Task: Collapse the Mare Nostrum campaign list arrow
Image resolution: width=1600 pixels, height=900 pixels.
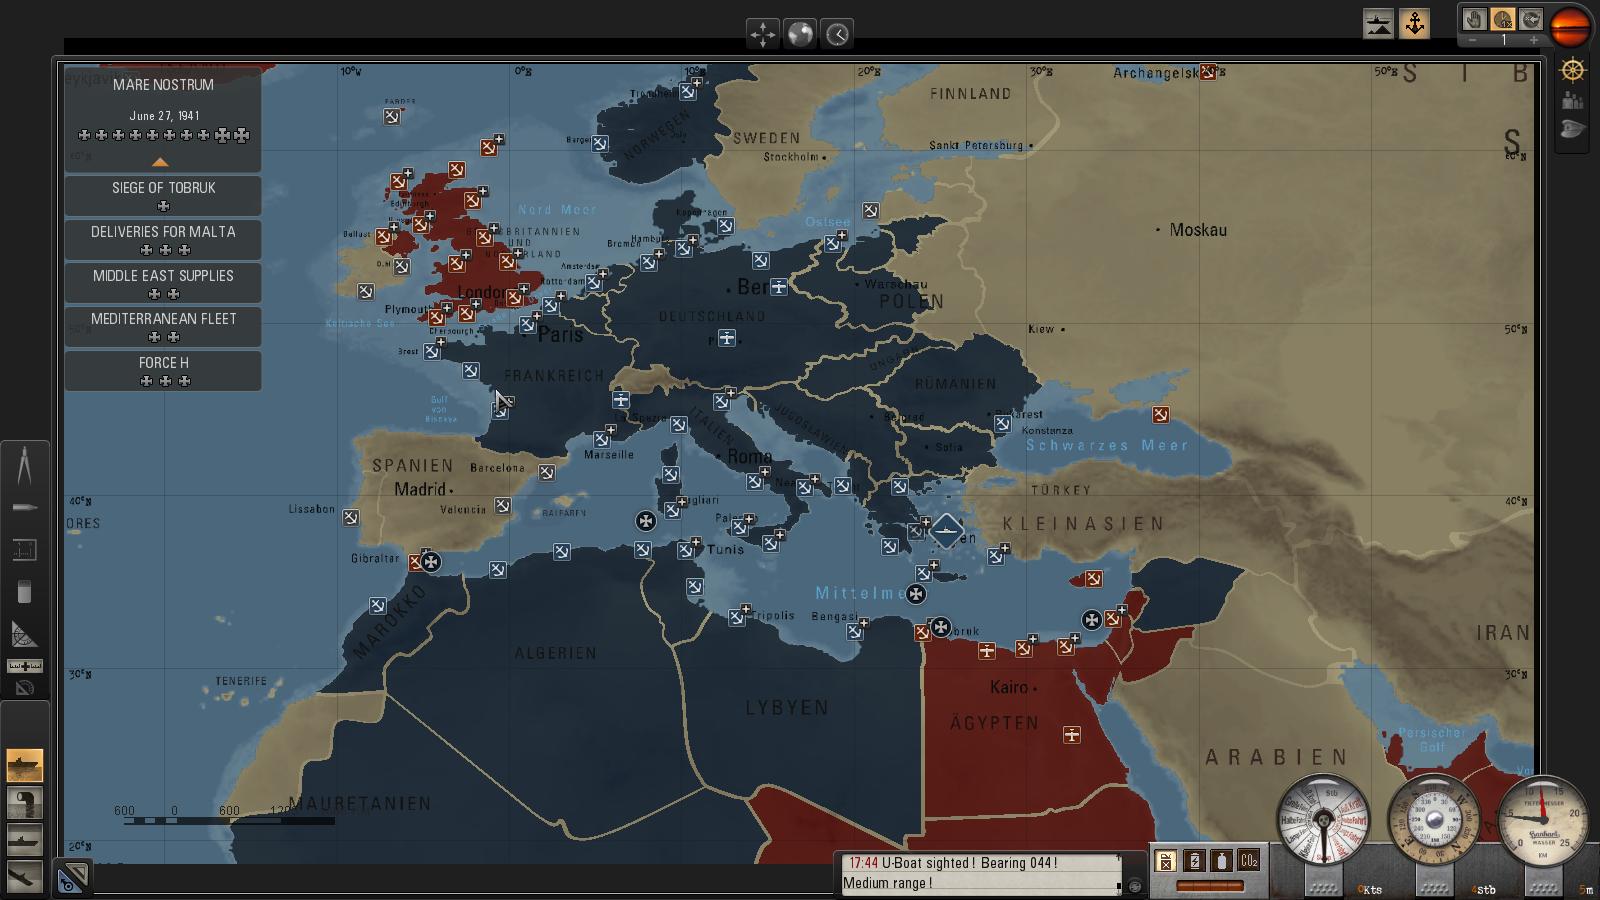Action: pos(160,162)
